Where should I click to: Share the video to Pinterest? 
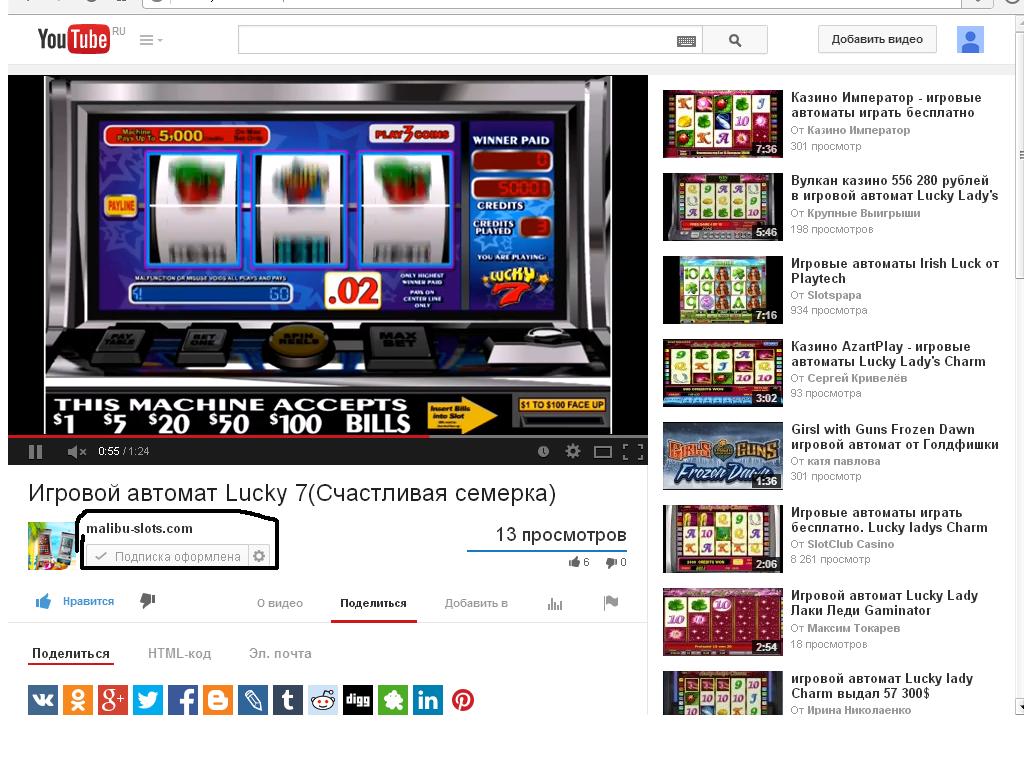pyautogui.click(x=463, y=700)
